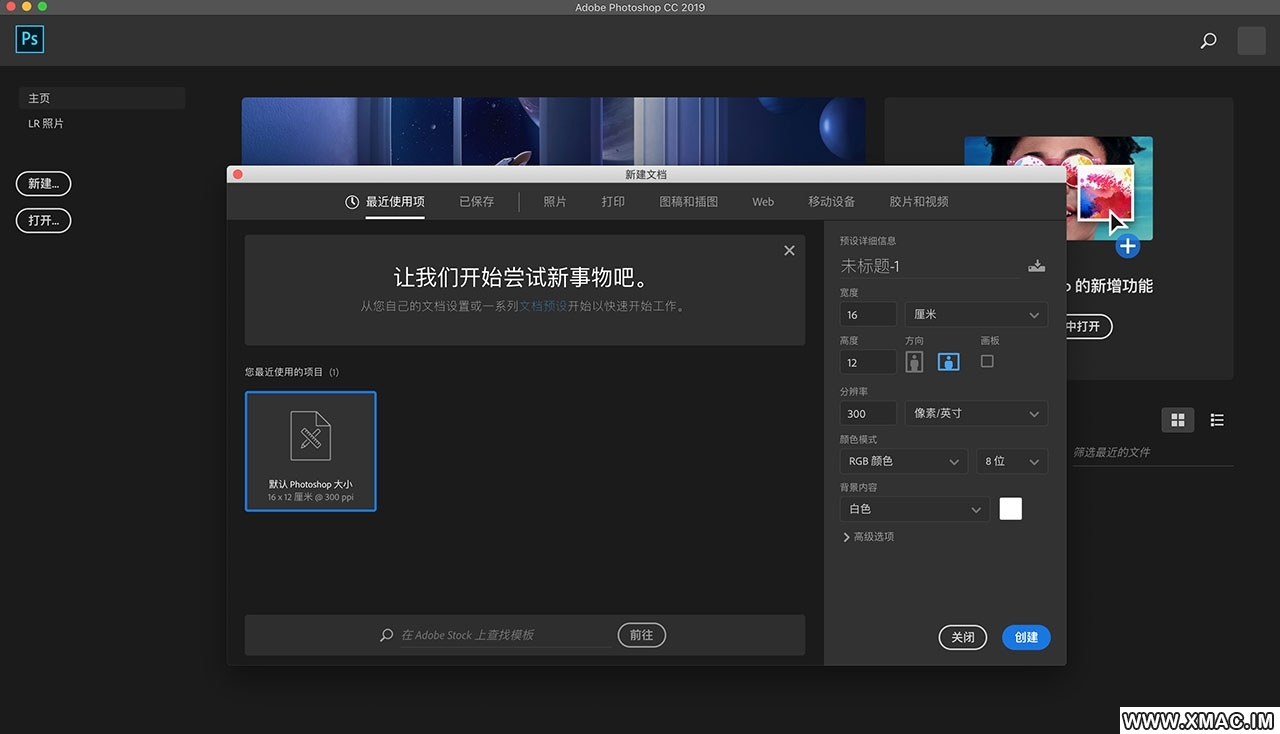1280x734 pixels.
Task: Switch to the 照片 tab
Action: 555,202
